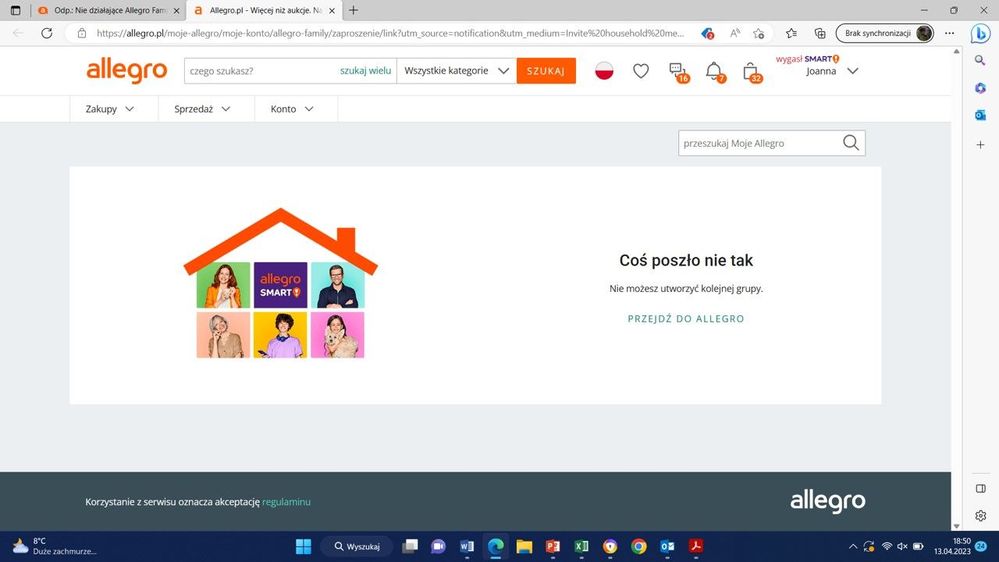Open Edge tab actions menu icon

pos(16,10)
